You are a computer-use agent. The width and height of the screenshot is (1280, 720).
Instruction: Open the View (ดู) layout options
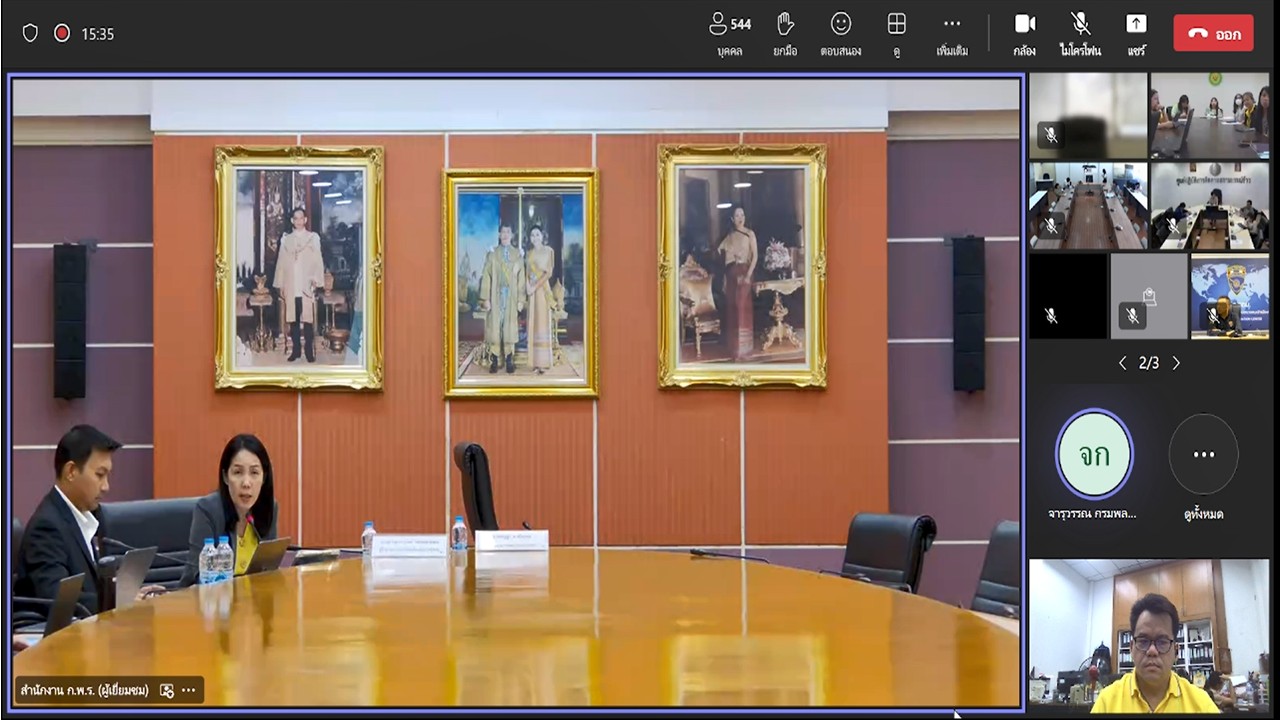pyautogui.click(x=896, y=33)
